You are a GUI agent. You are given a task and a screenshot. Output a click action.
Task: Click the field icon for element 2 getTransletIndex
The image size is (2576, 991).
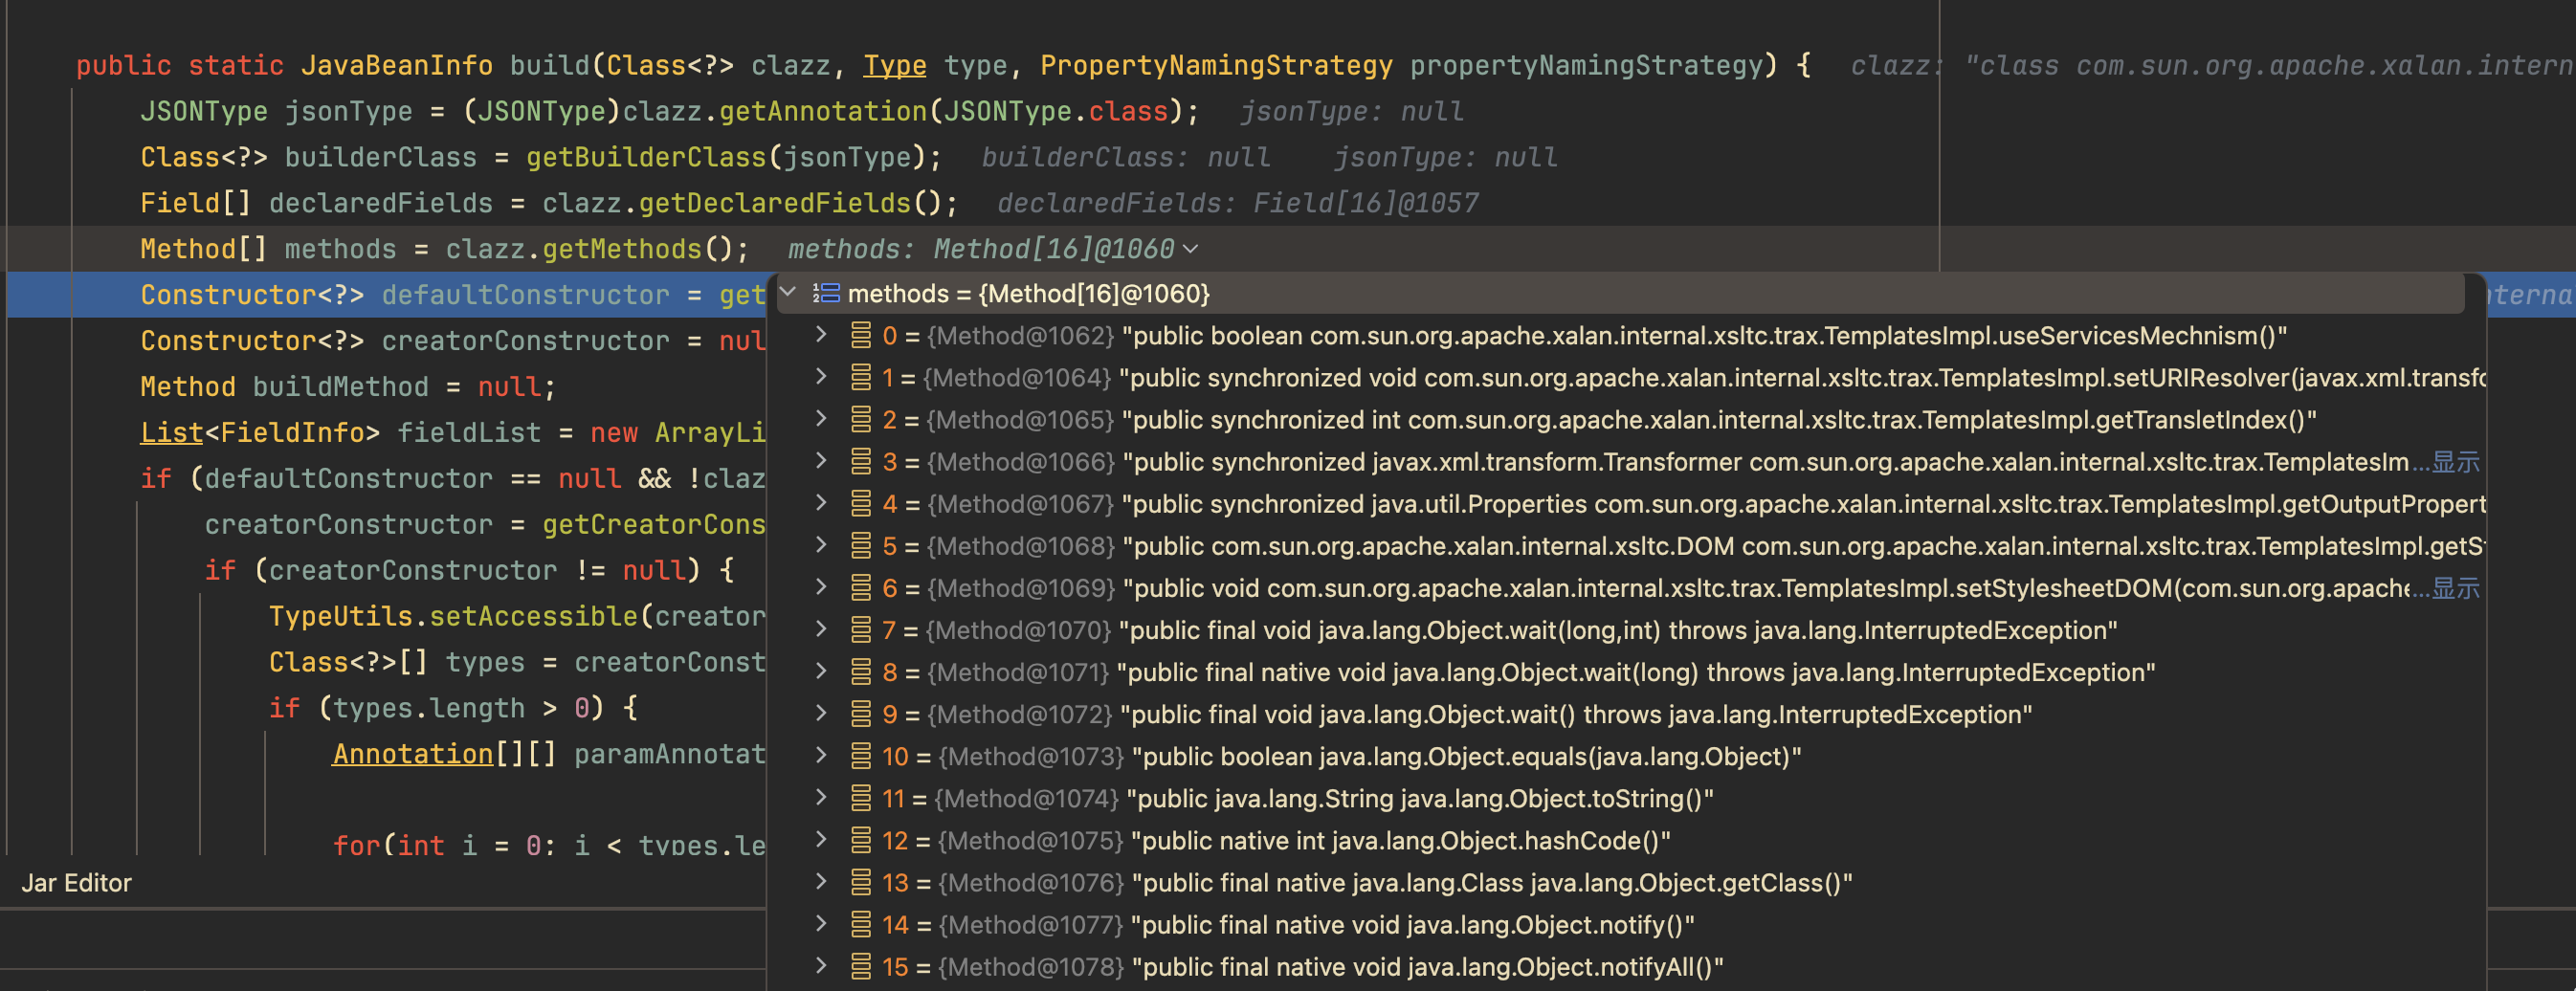tap(860, 420)
